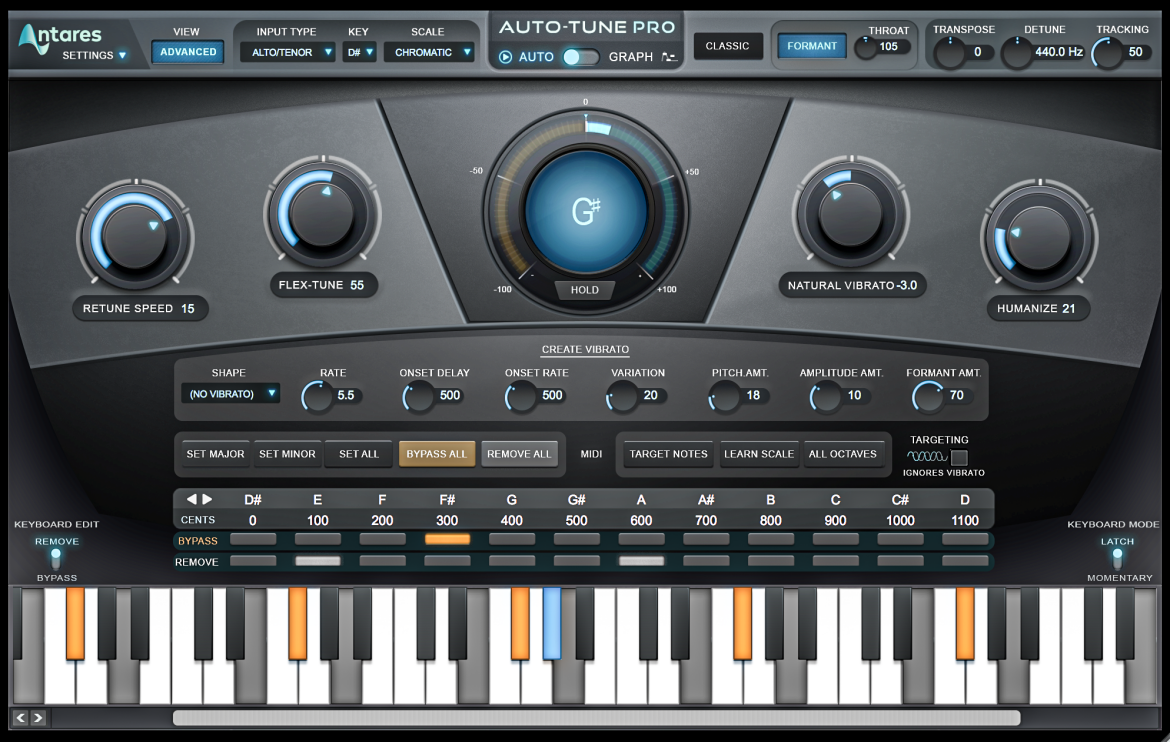The width and height of the screenshot is (1170, 742).
Task: Click the blue highlighted piano key
Action: (552, 623)
